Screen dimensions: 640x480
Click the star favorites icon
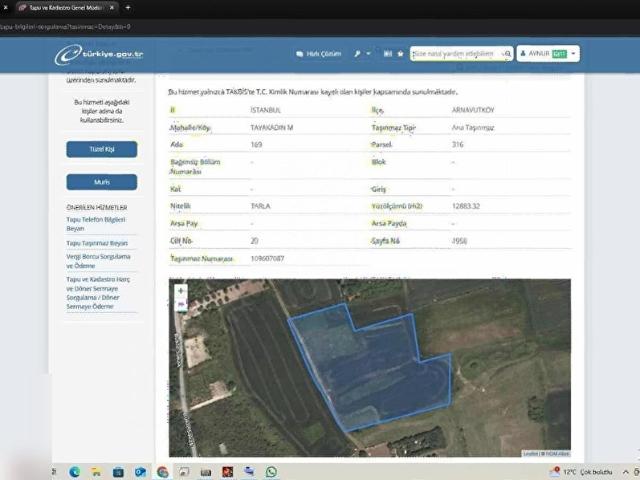(x=401, y=54)
